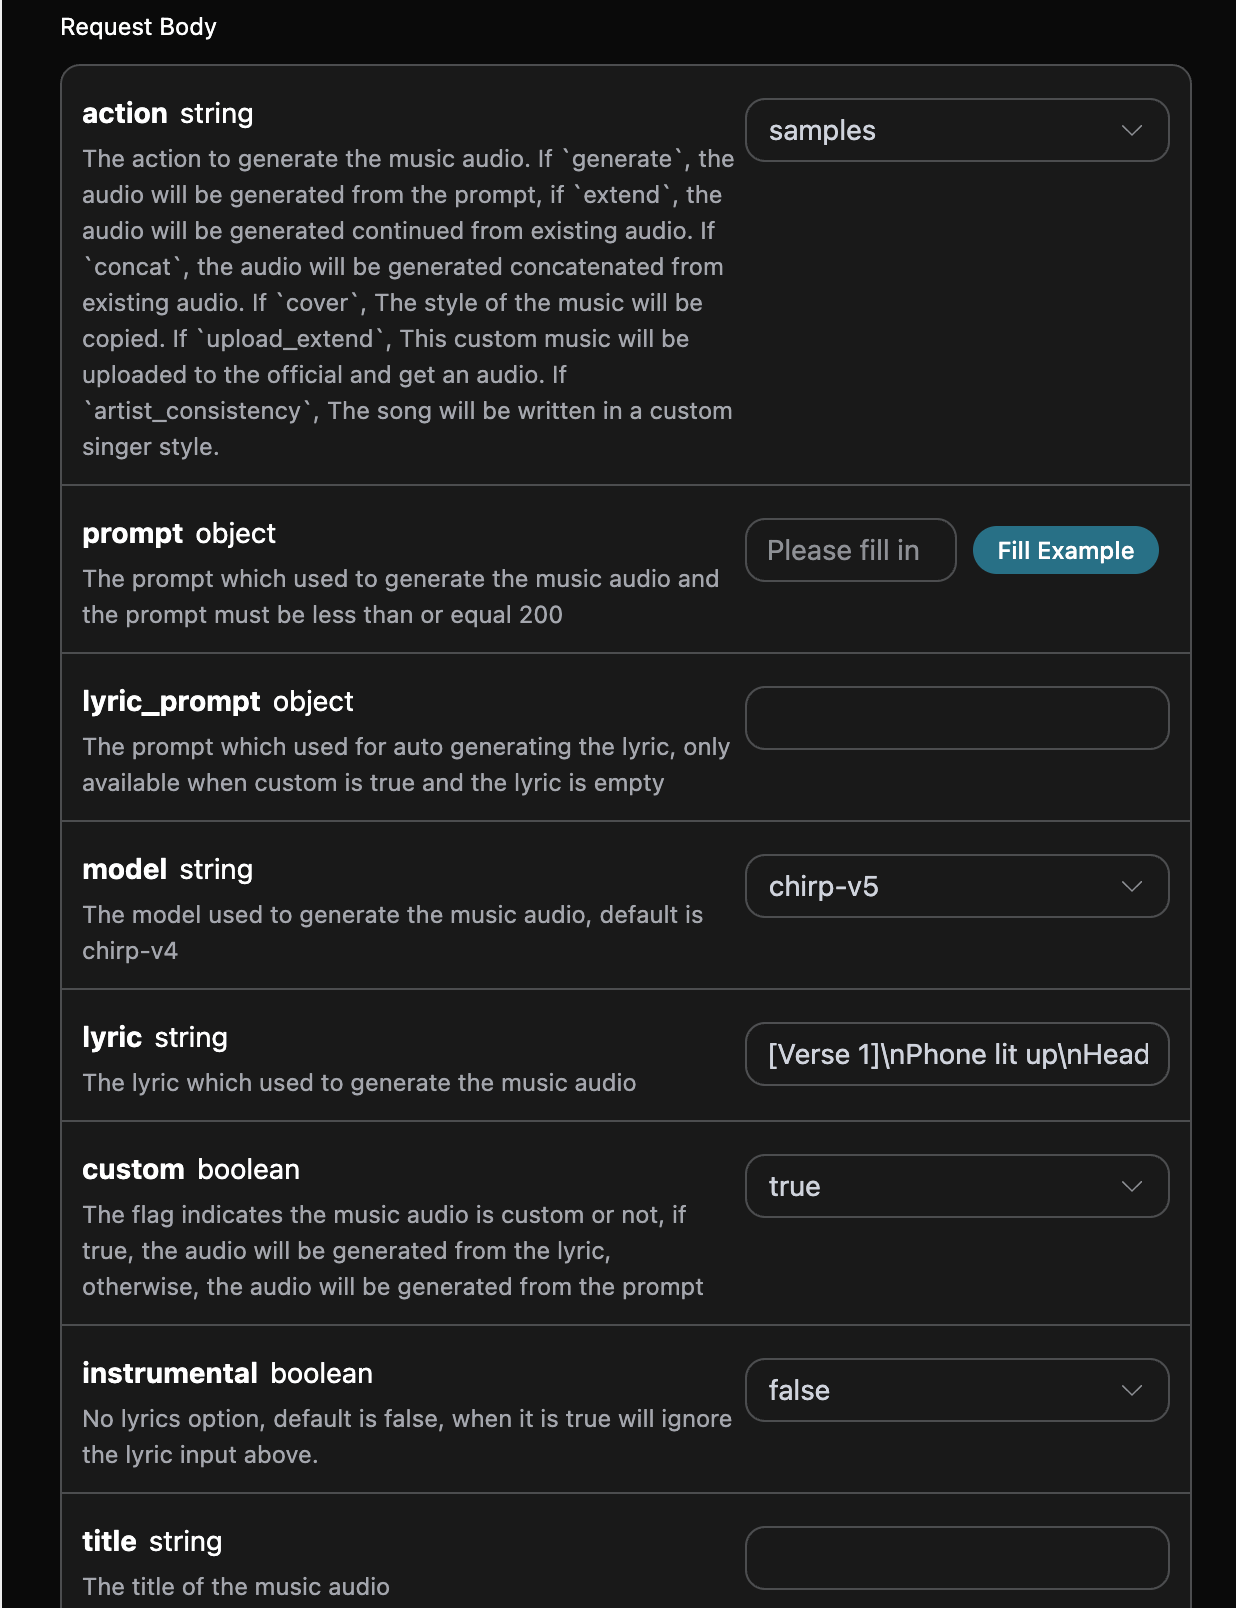
Task: Click the chevron arrow in the custom dropdown
Action: point(1131,1187)
